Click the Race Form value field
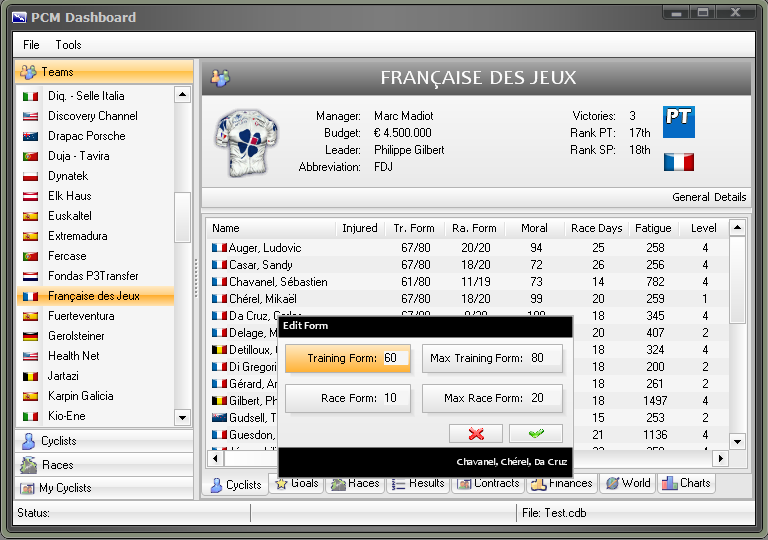This screenshot has height=540, width=768. point(394,398)
